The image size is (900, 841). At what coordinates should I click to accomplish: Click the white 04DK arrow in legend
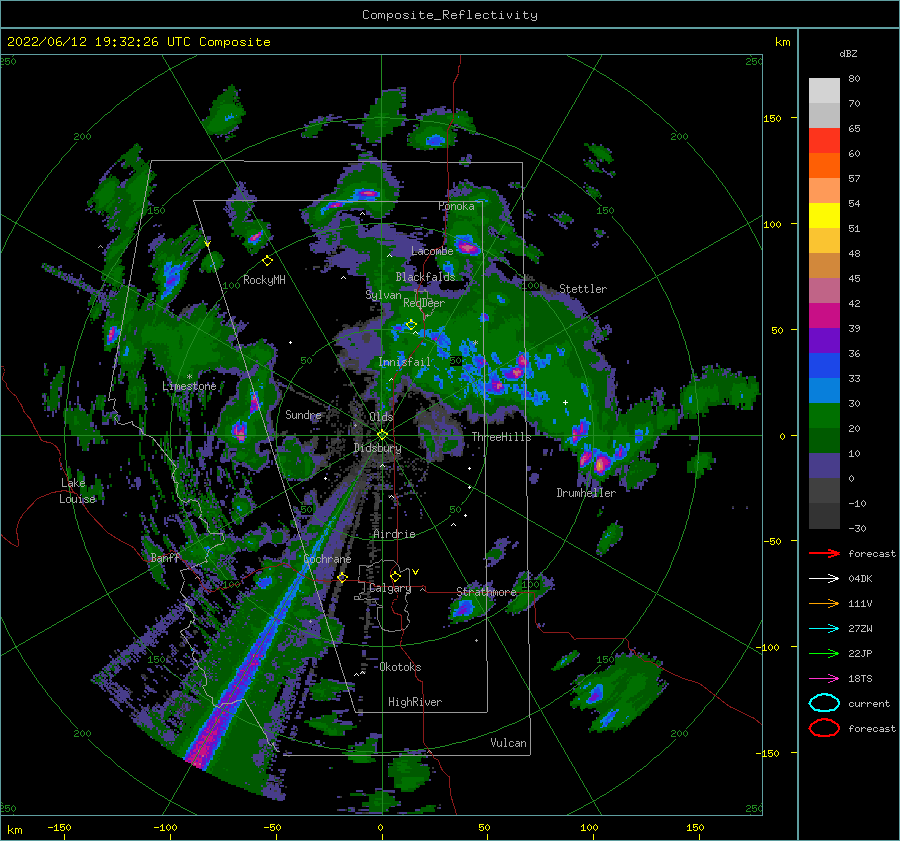(824, 579)
